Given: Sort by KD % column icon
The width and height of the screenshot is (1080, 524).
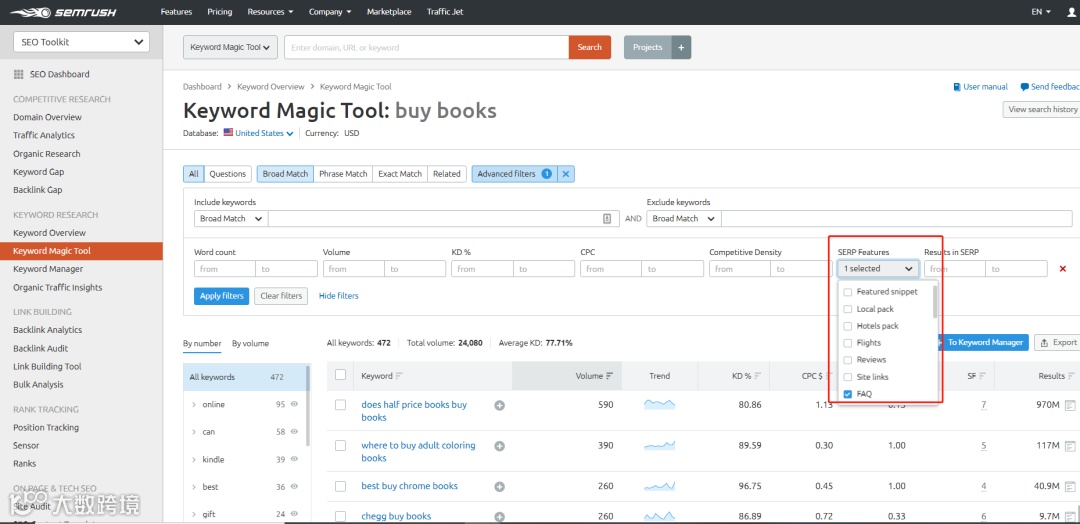Looking at the screenshot, I should (758, 376).
